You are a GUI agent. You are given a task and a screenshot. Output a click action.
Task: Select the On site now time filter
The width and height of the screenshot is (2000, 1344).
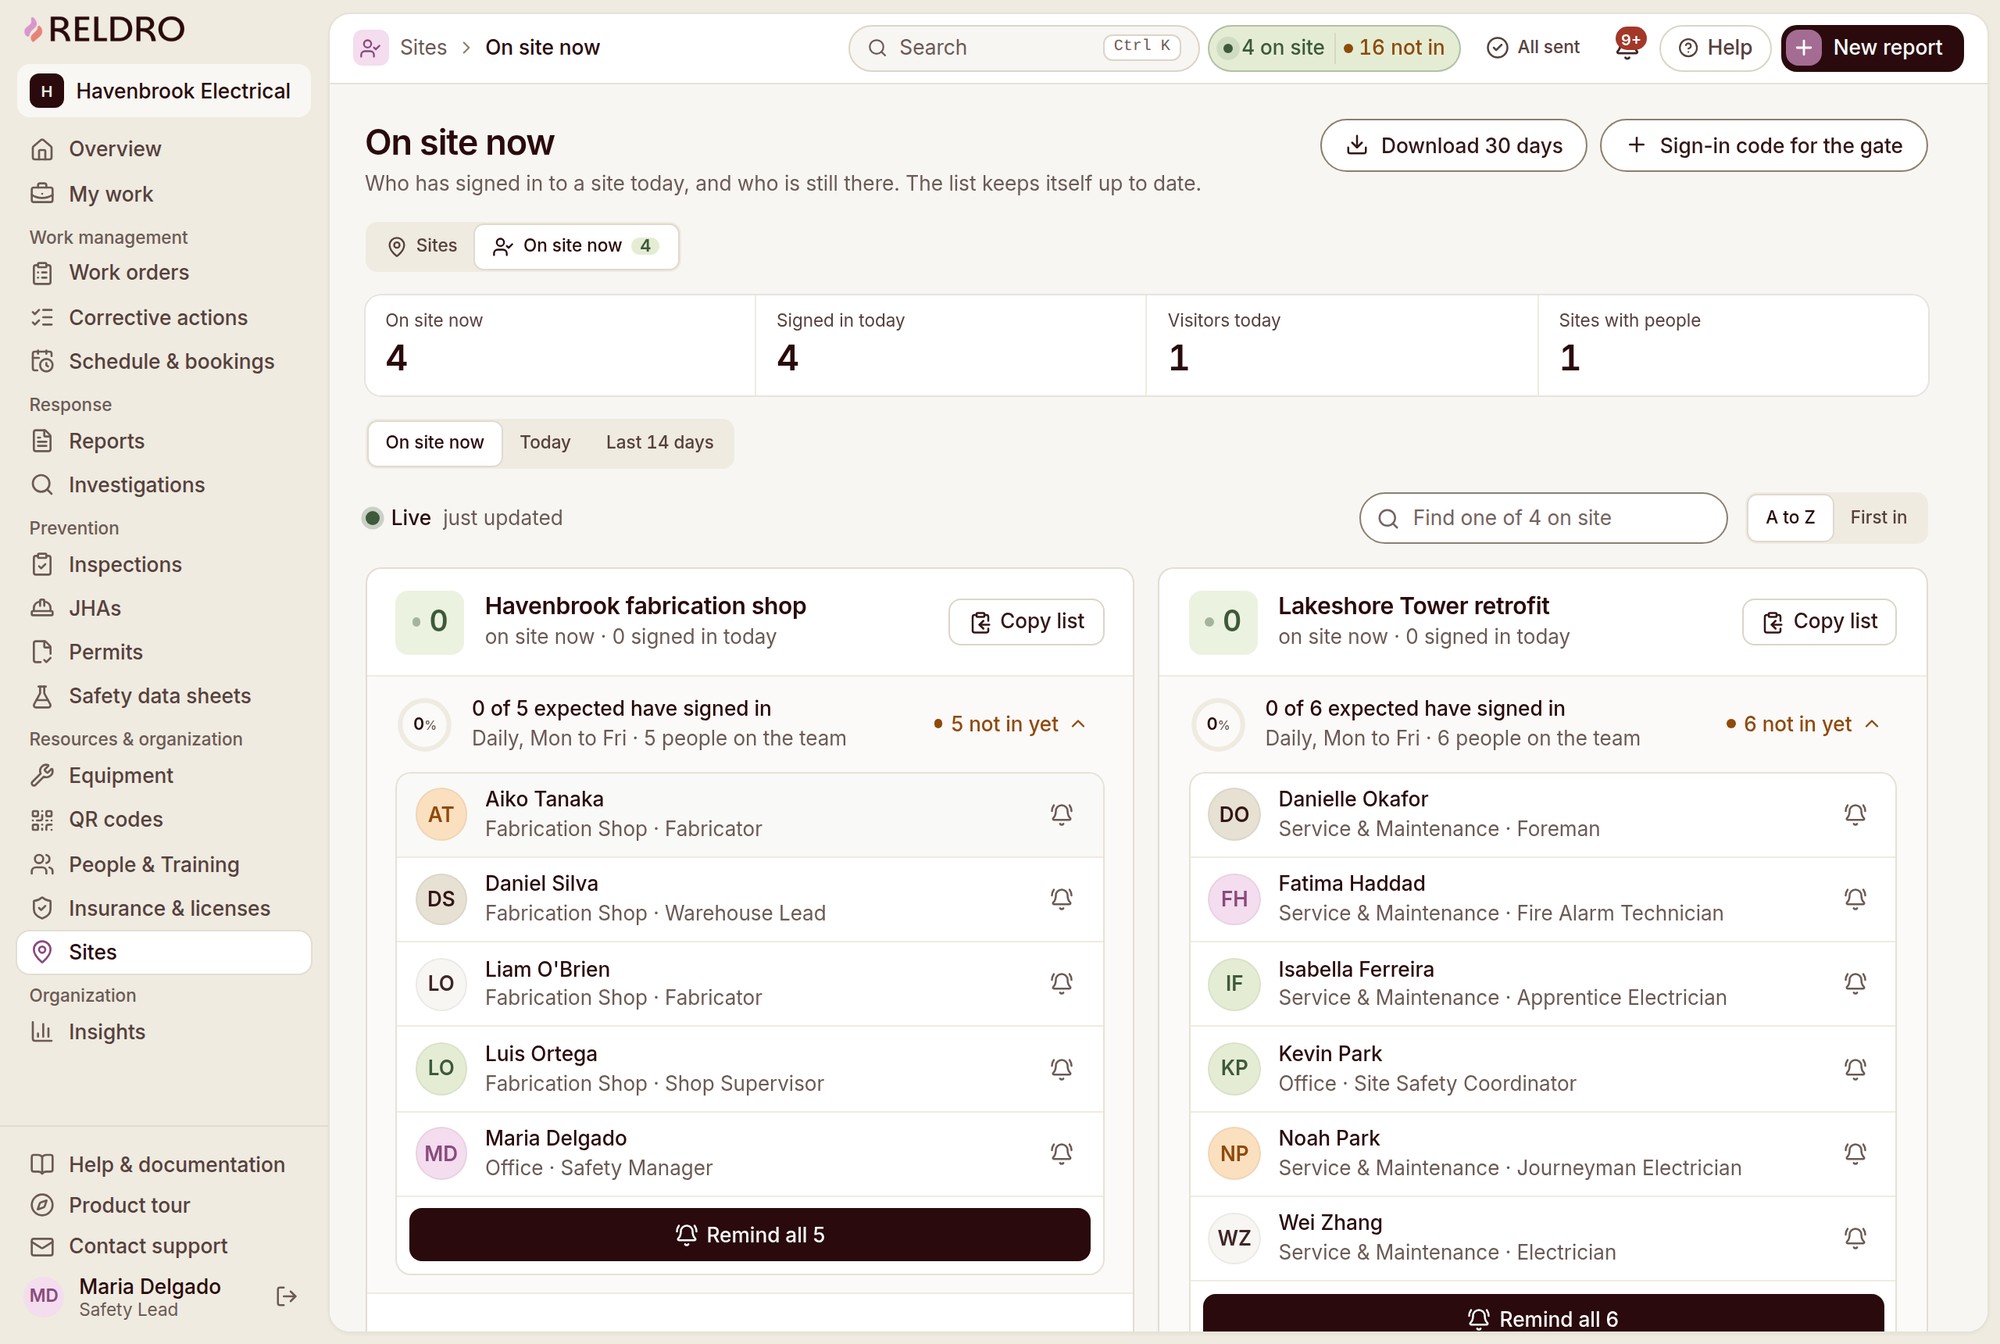[x=435, y=442]
